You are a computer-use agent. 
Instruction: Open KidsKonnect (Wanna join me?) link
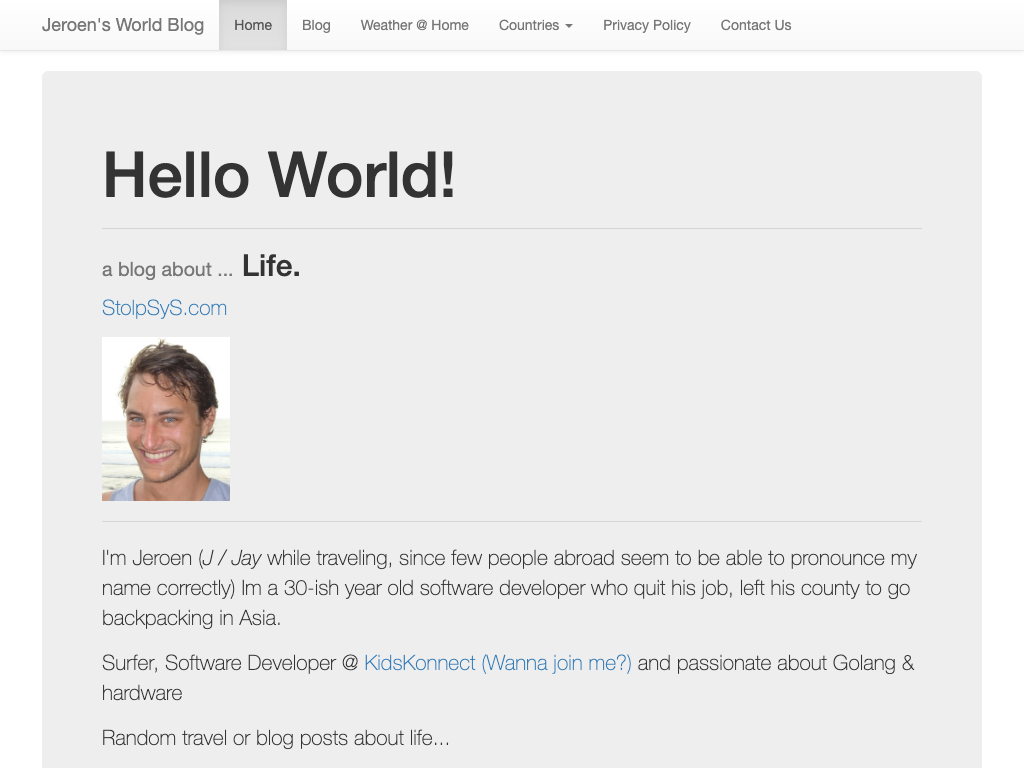pos(497,663)
